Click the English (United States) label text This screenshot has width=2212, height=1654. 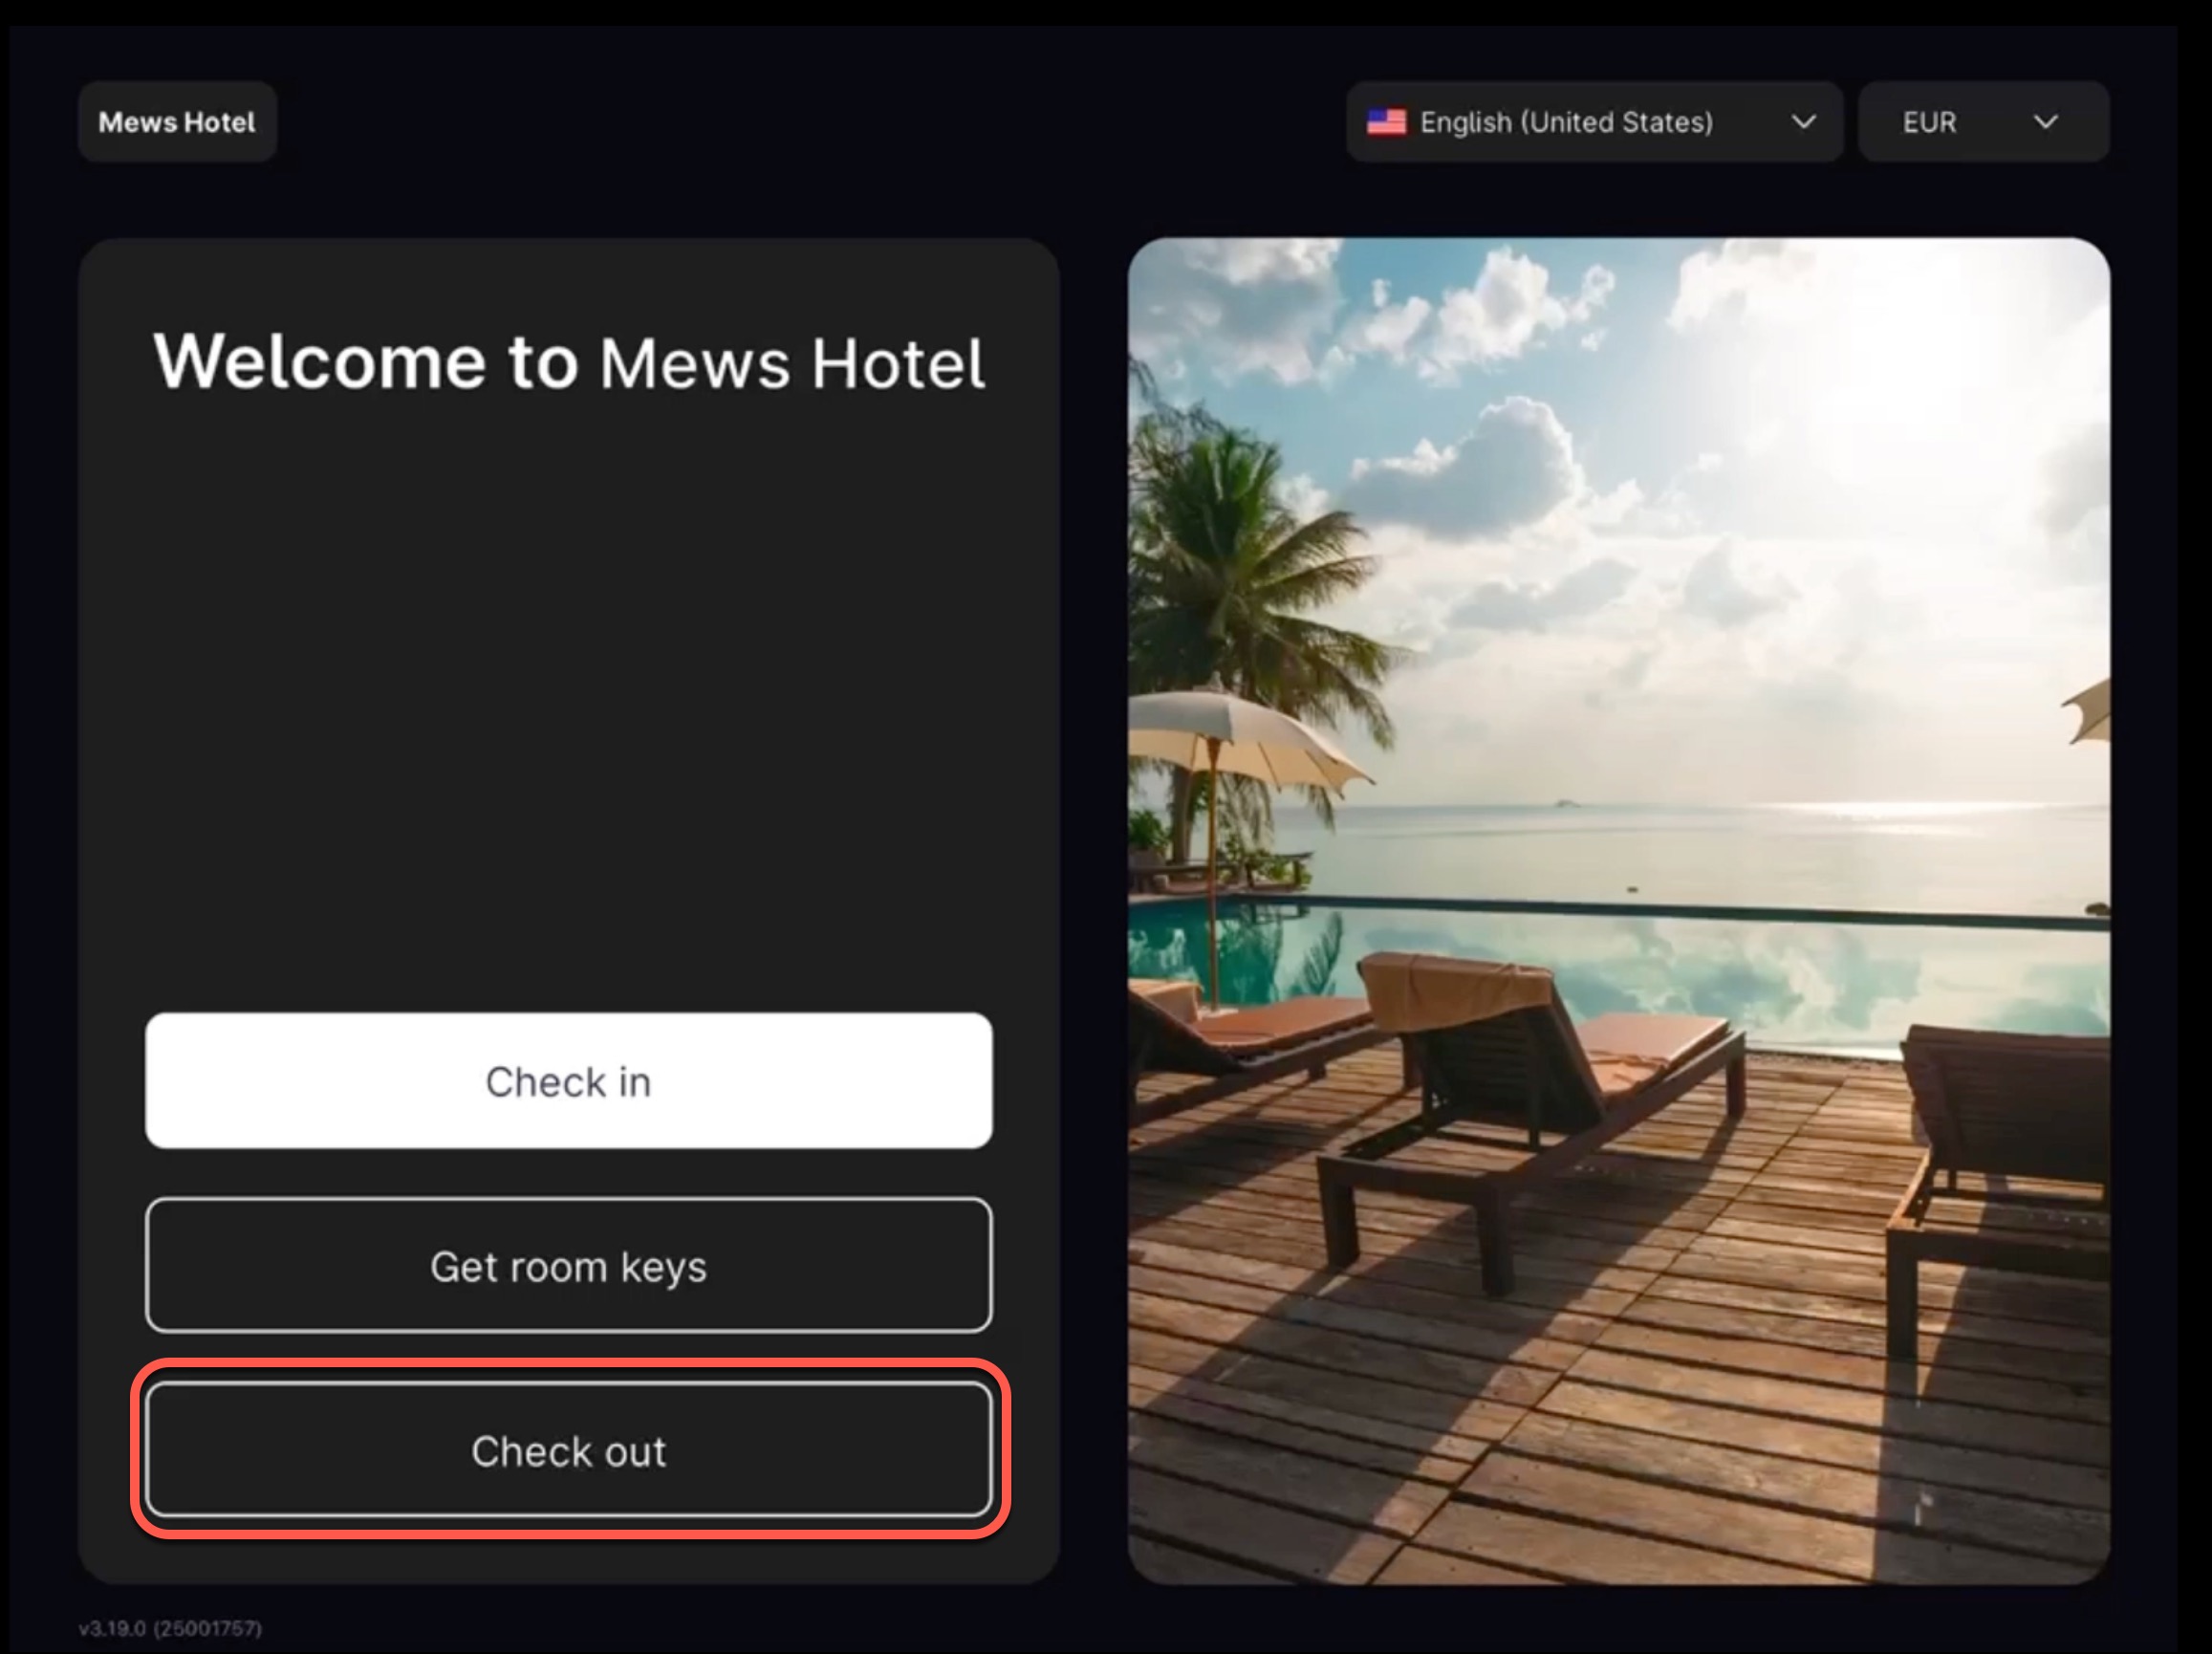[1566, 122]
